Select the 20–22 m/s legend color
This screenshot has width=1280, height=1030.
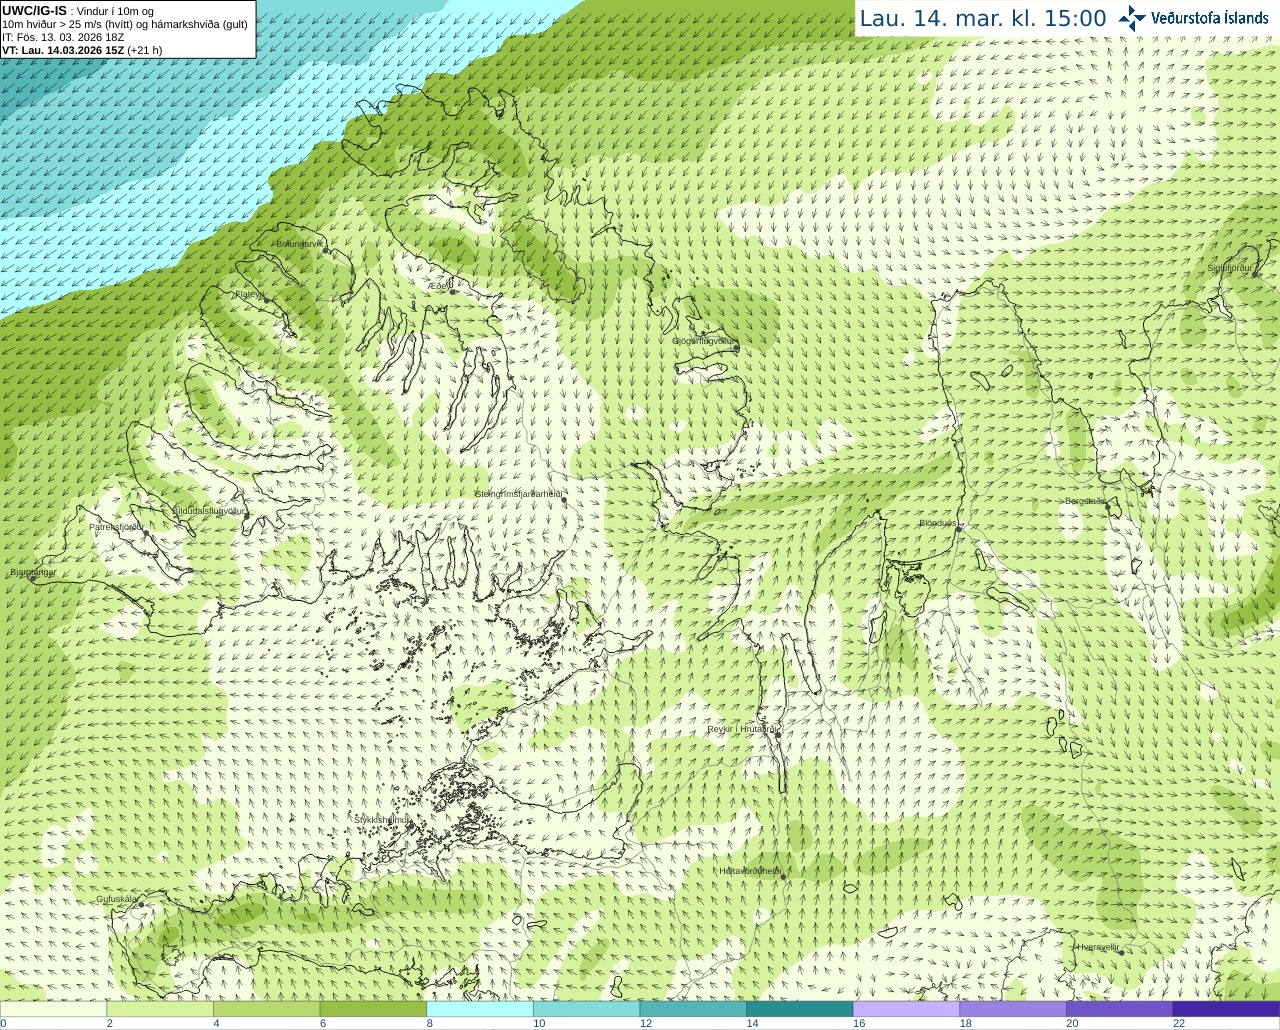pyautogui.click(x=1119, y=1009)
